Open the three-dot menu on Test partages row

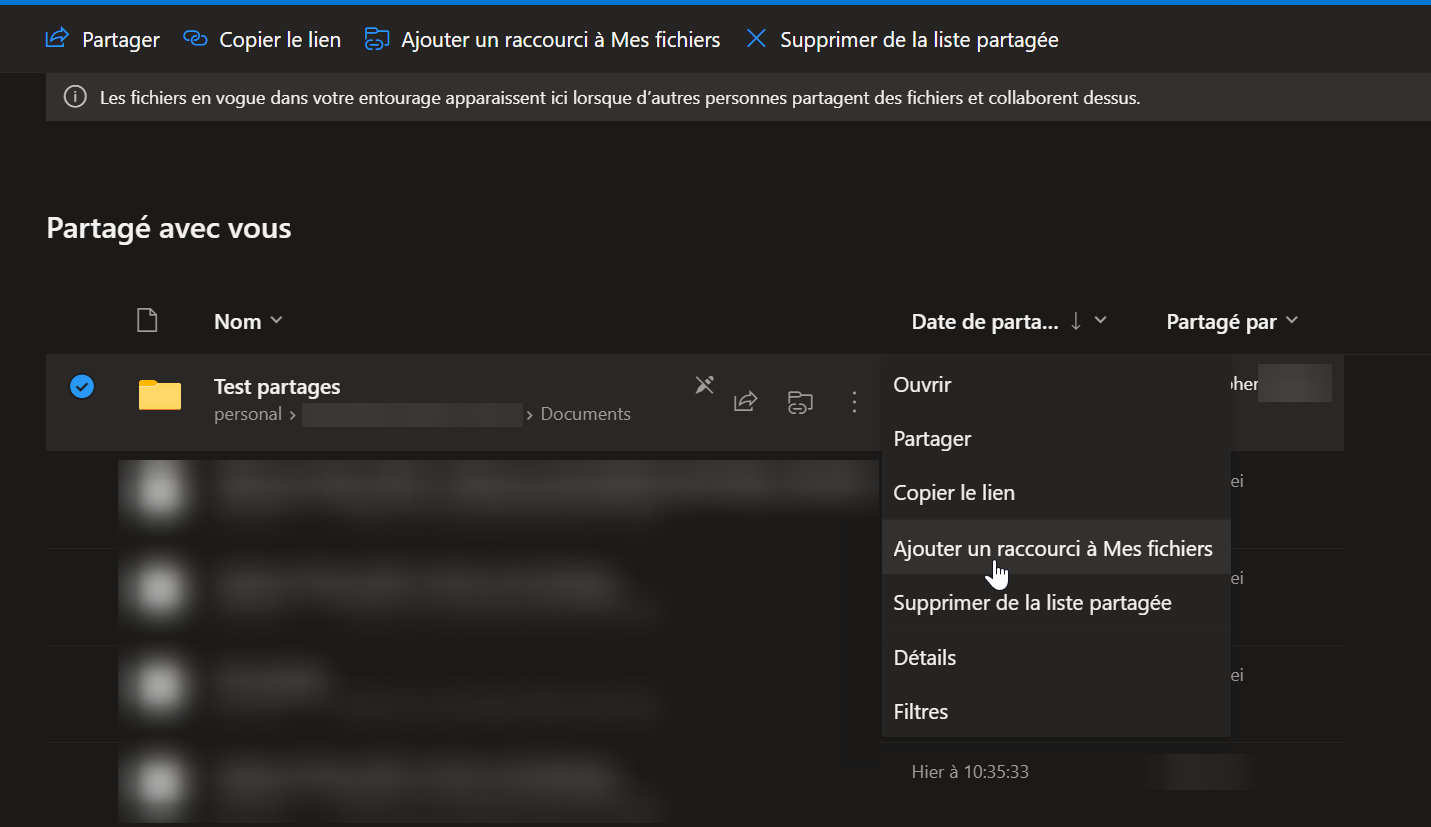pos(854,402)
